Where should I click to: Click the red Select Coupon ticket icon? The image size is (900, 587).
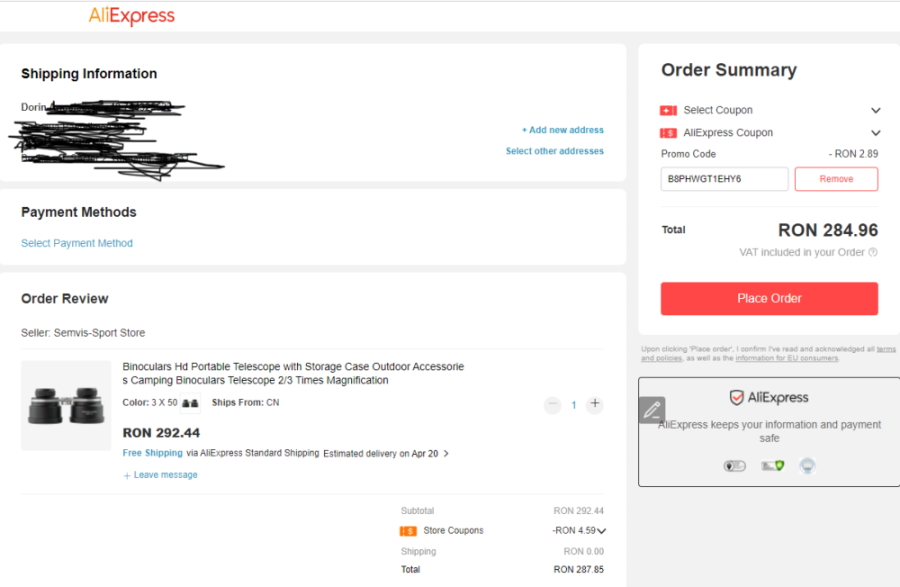pyautogui.click(x=668, y=110)
